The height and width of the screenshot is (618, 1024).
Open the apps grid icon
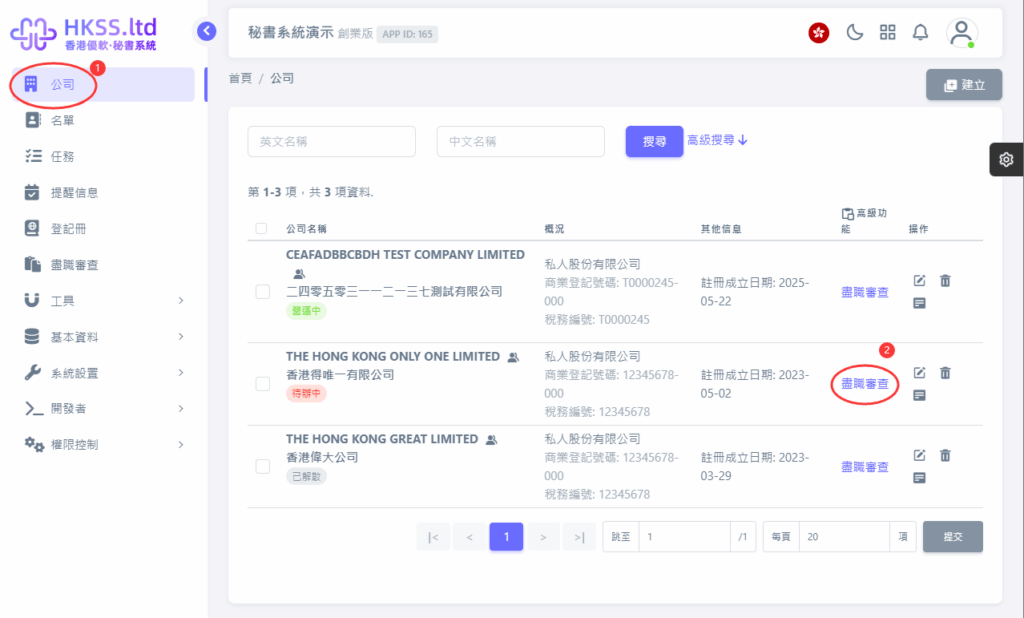(887, 32)
